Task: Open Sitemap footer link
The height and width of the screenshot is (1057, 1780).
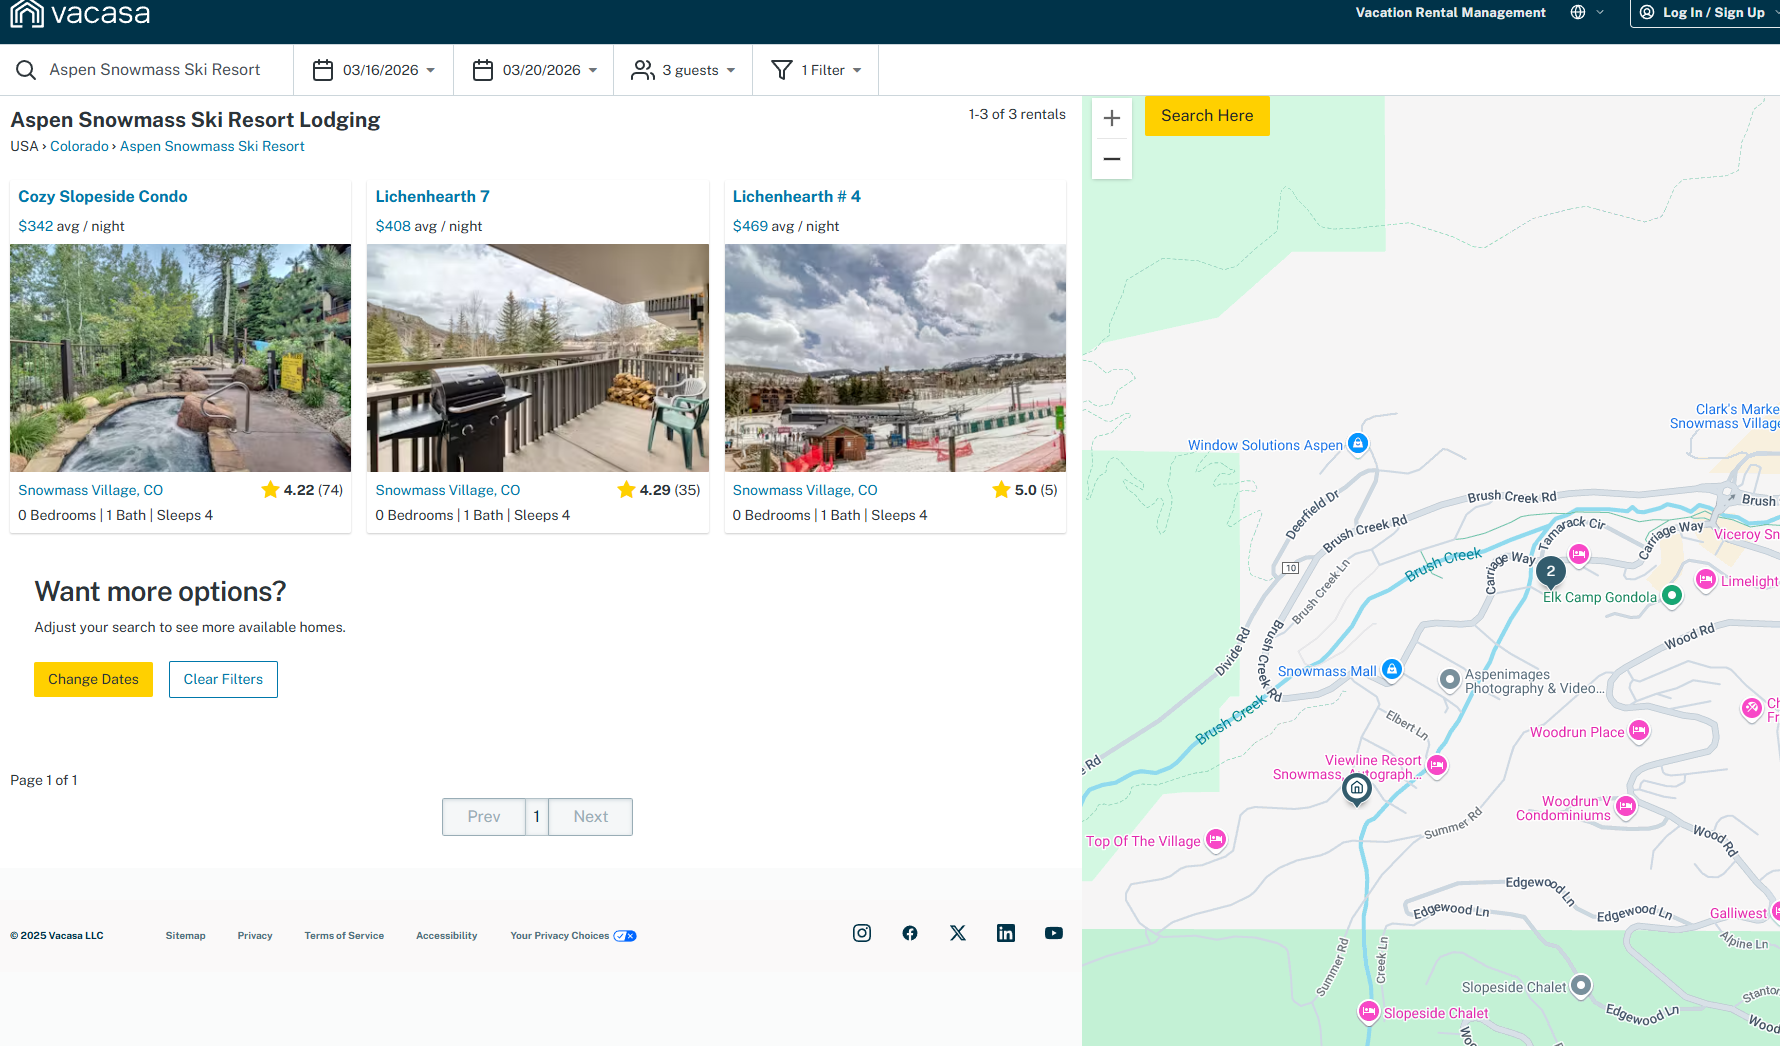Action: 186,936
